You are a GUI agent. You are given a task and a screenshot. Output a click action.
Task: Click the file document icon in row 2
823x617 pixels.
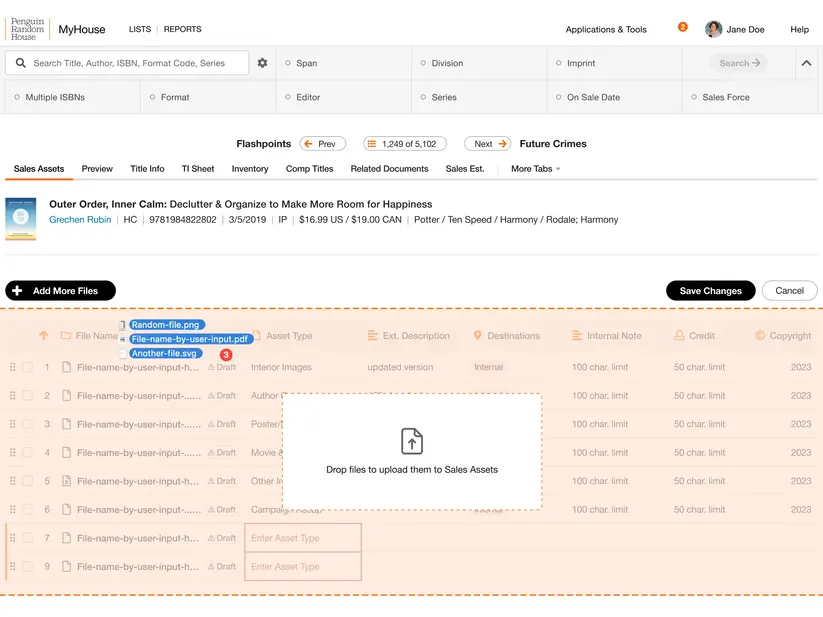tap(66, 395)
